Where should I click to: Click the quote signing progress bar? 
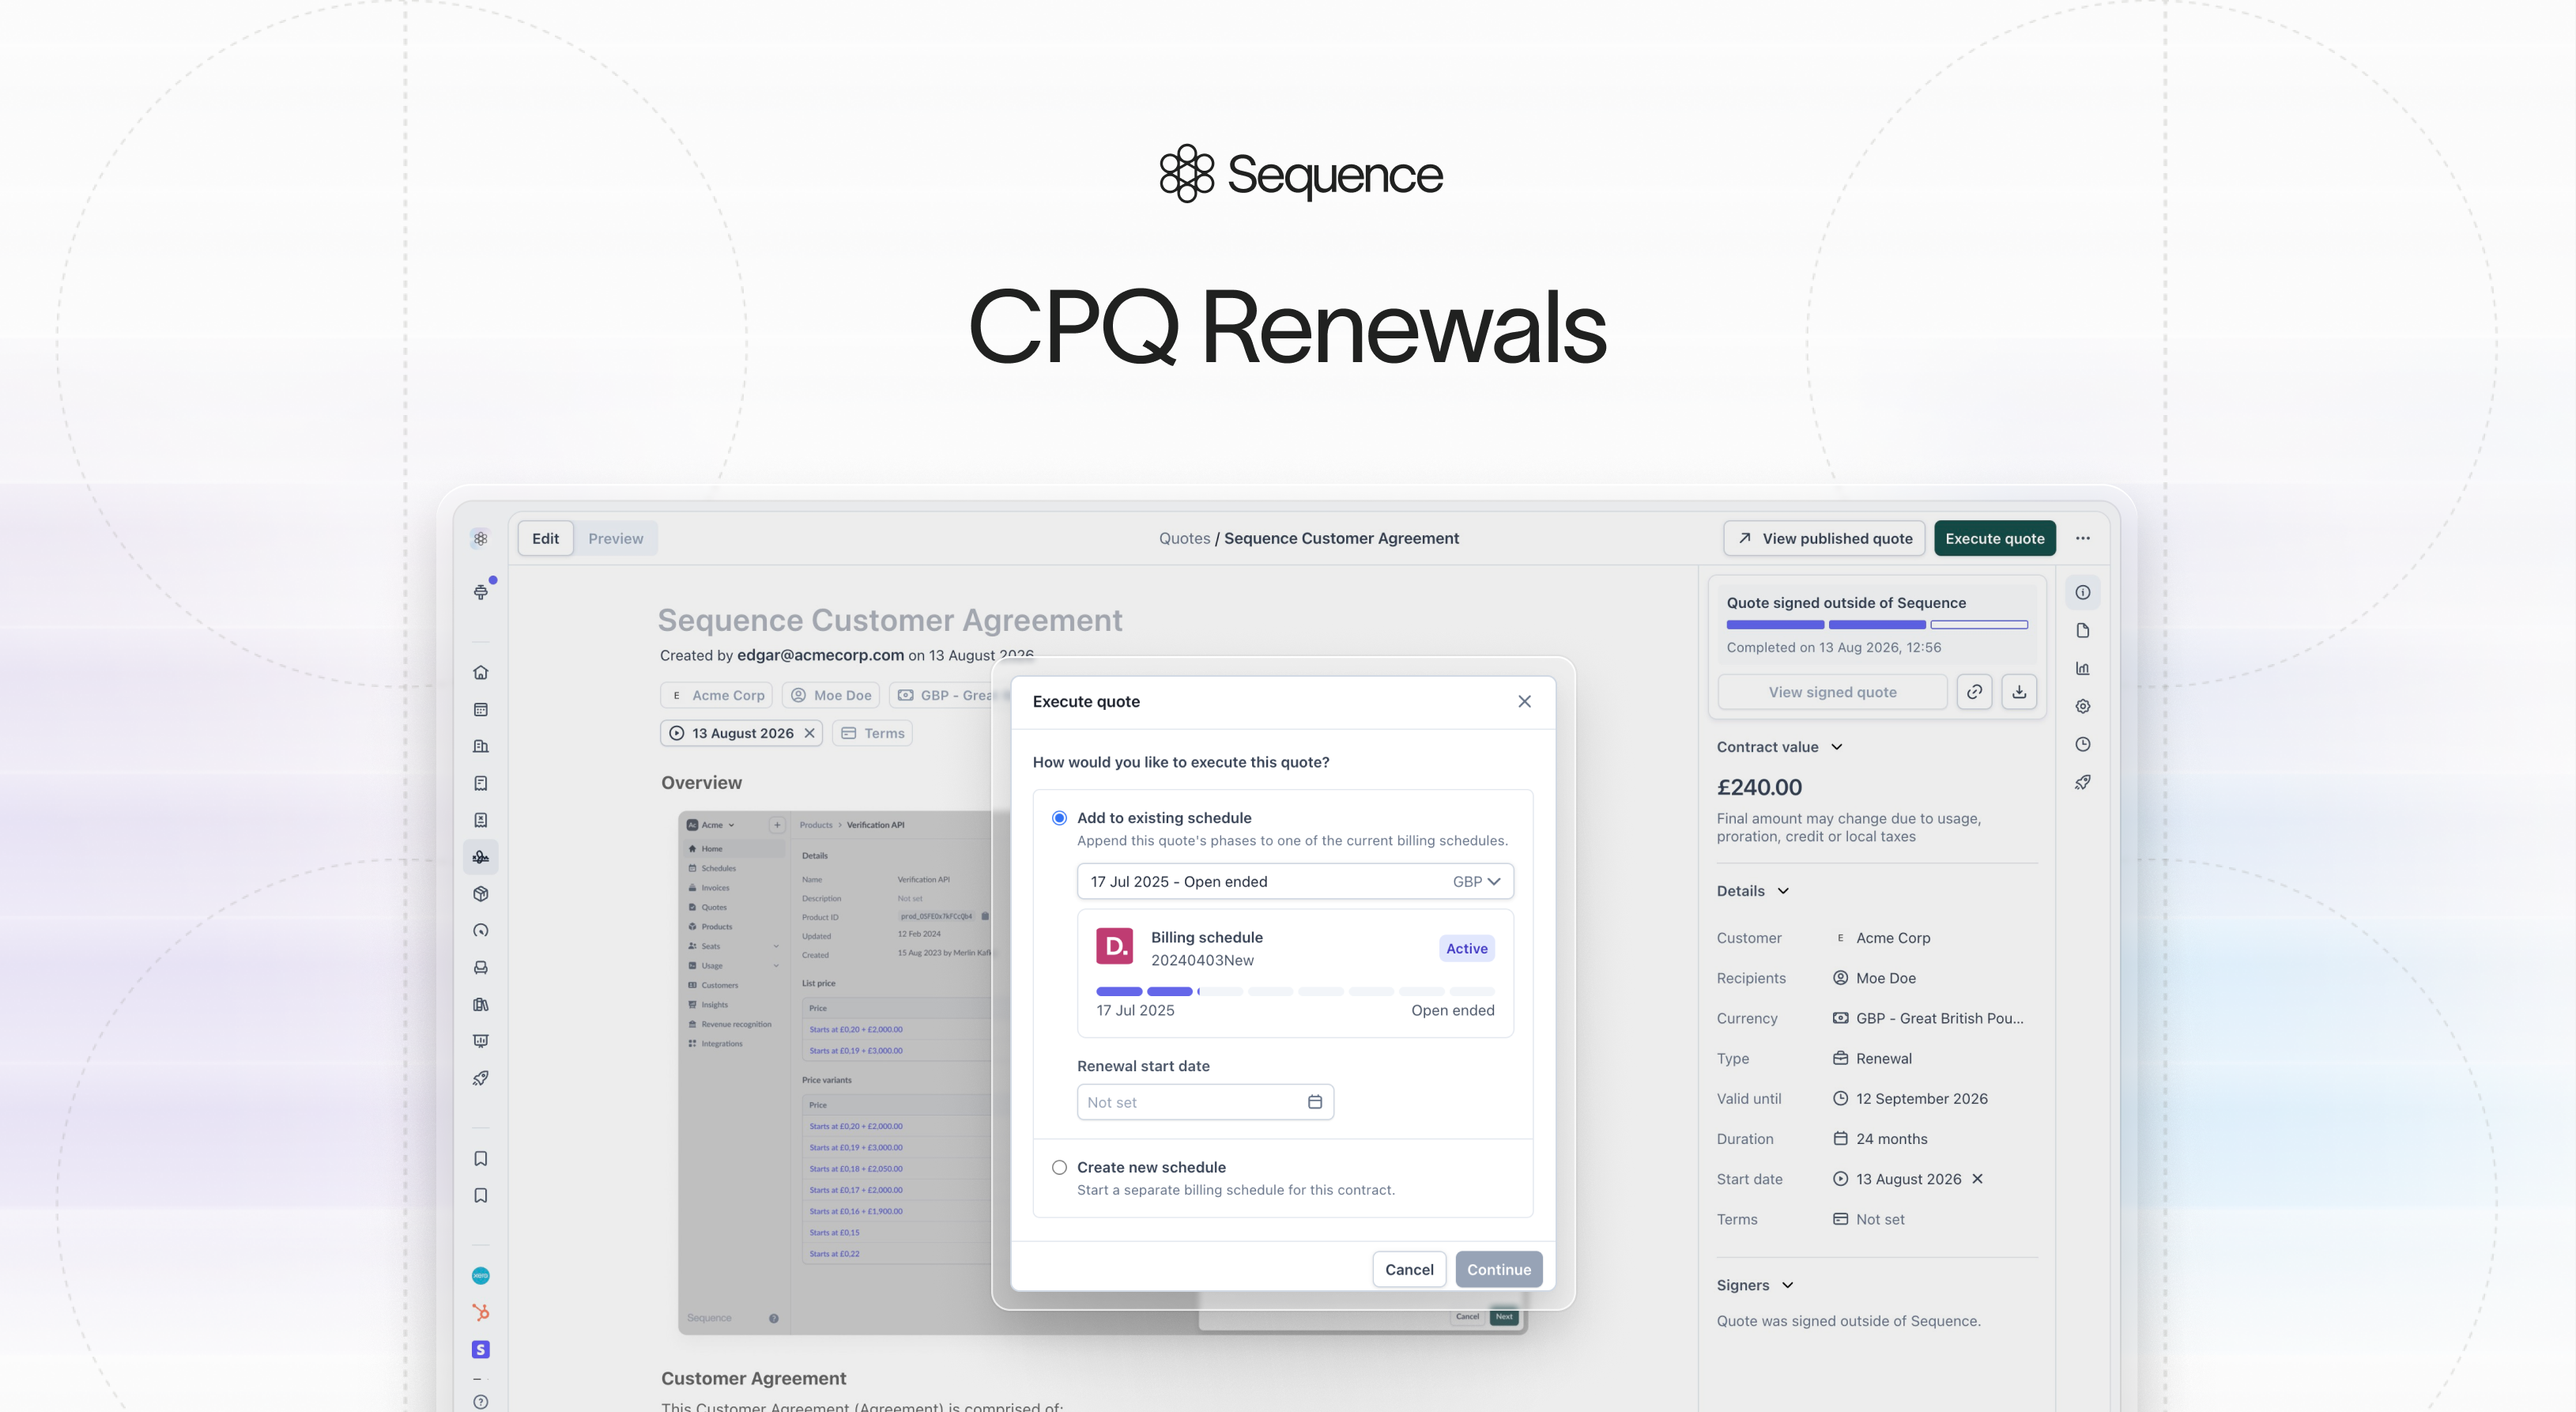(1877, 625)
